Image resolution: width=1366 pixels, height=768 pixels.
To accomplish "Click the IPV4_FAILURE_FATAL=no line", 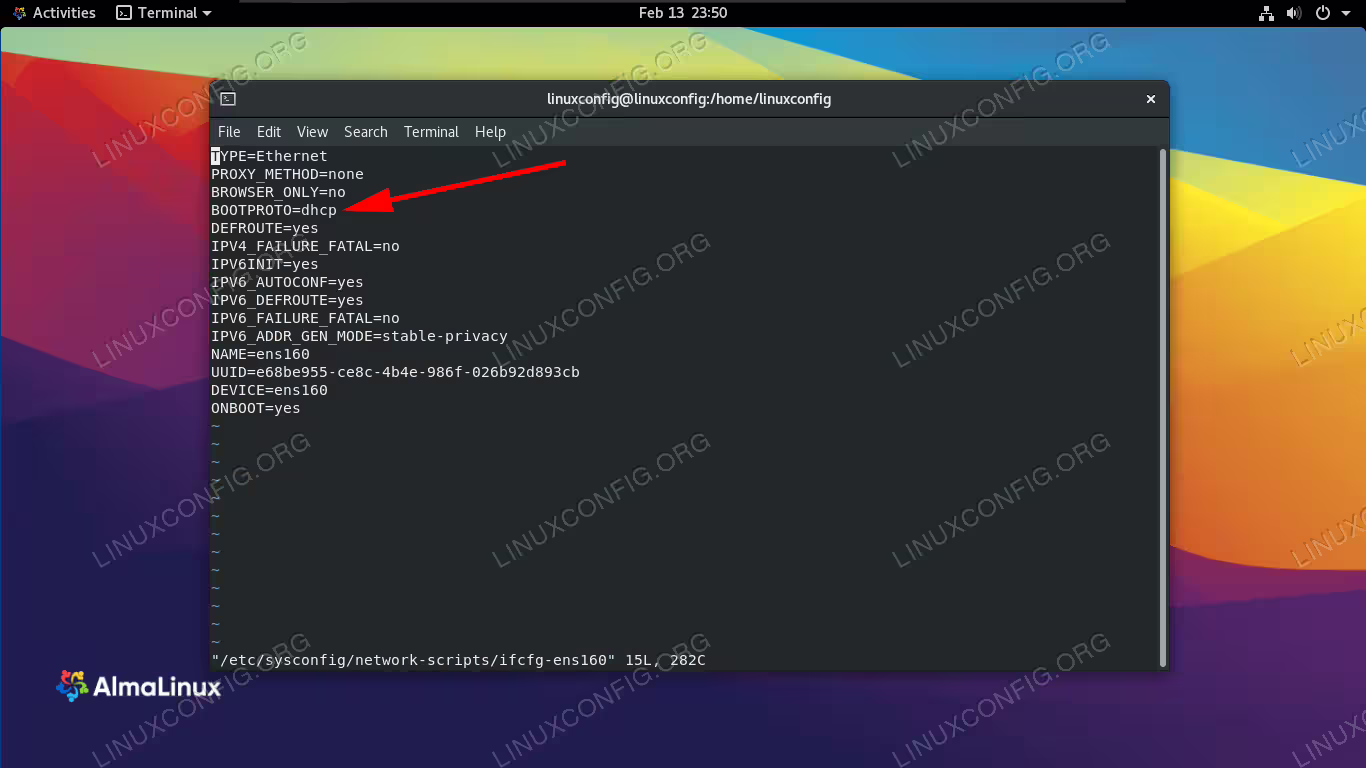I will pyautogui.click(x=305, y=246).
